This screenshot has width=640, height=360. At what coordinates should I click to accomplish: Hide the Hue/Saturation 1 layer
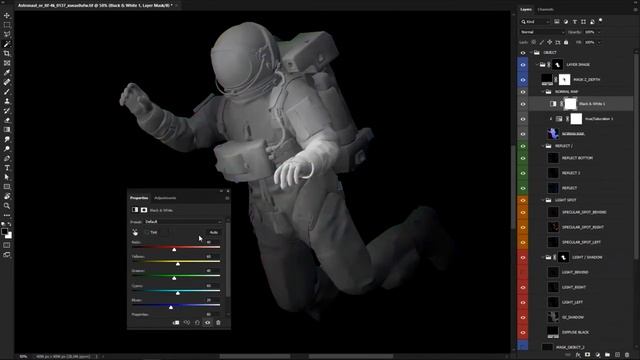pyautogui.click(x=523, y=119)
